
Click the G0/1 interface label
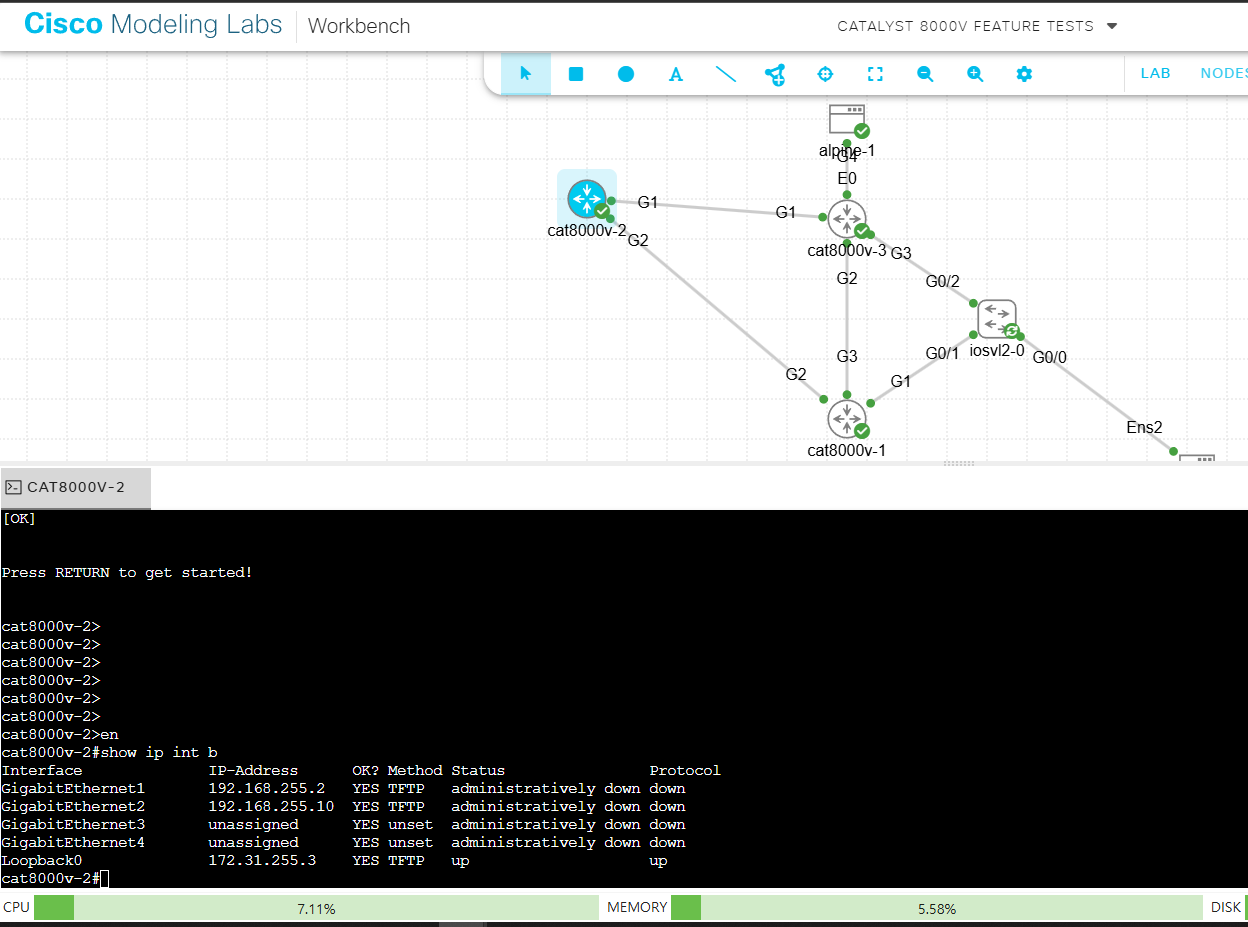coord(942,353)
